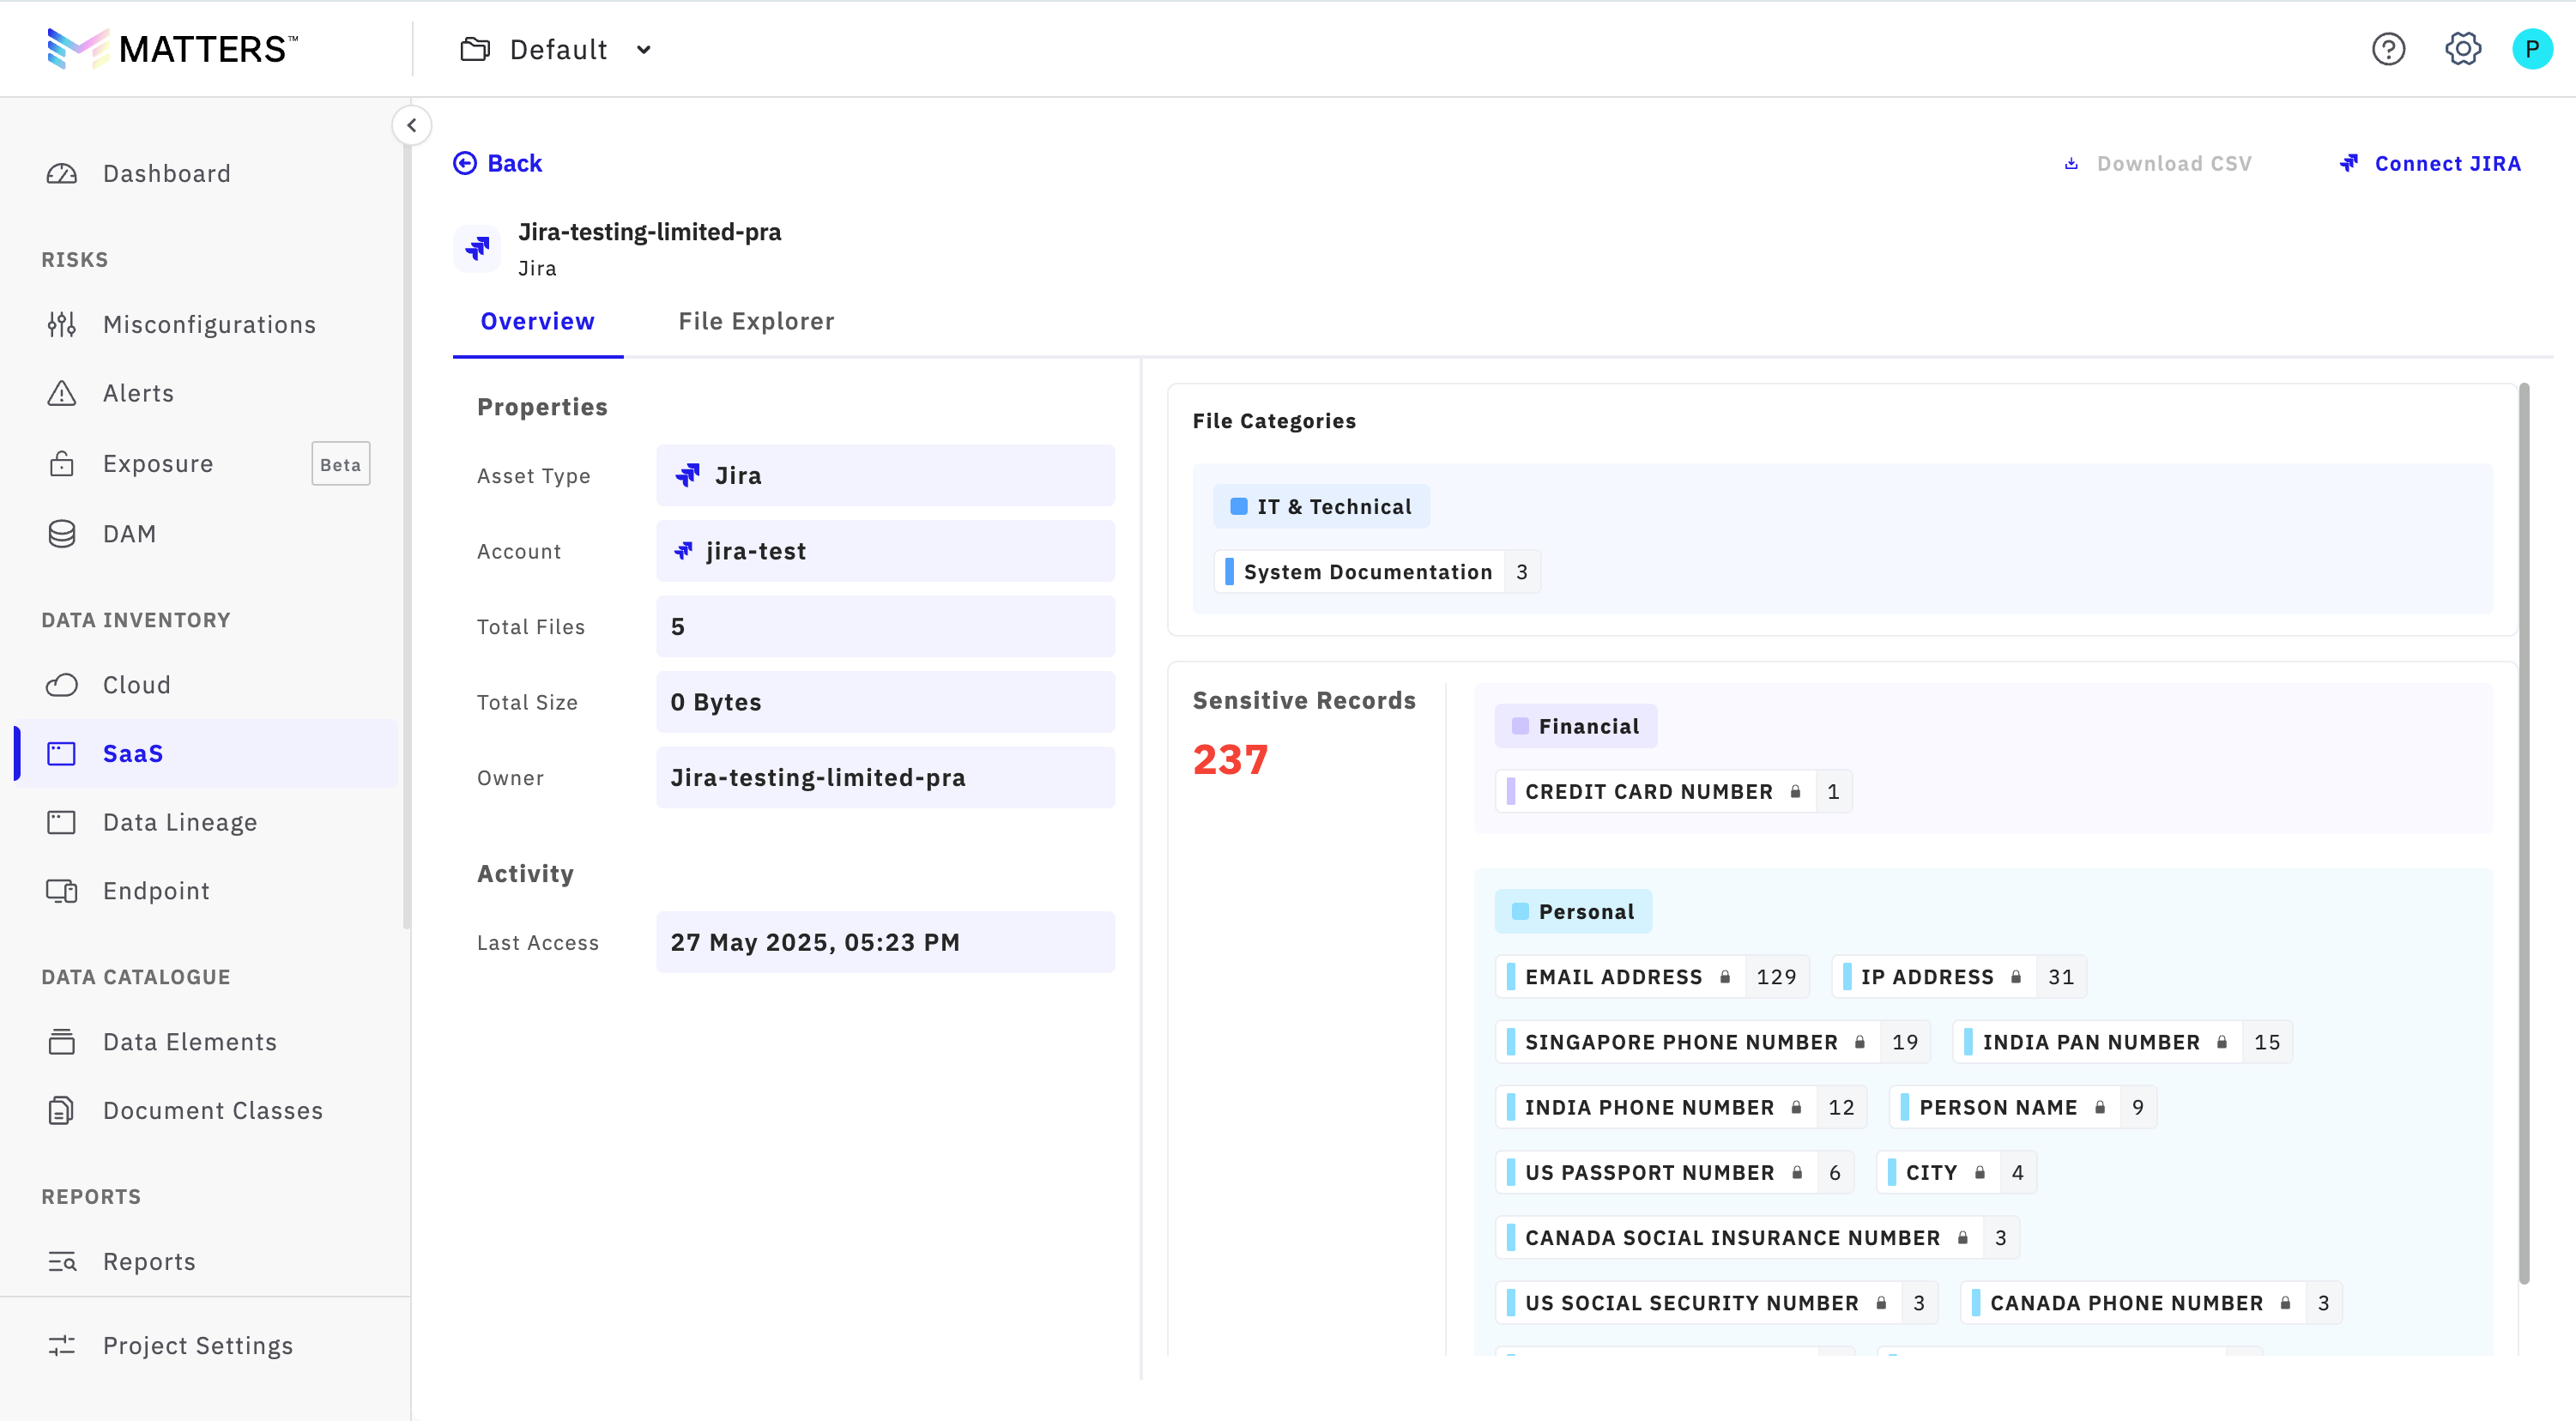The width and height of the screenshot is (2576, 1421).
Task: Open Data Lineage page
Action: pos(206,823)
